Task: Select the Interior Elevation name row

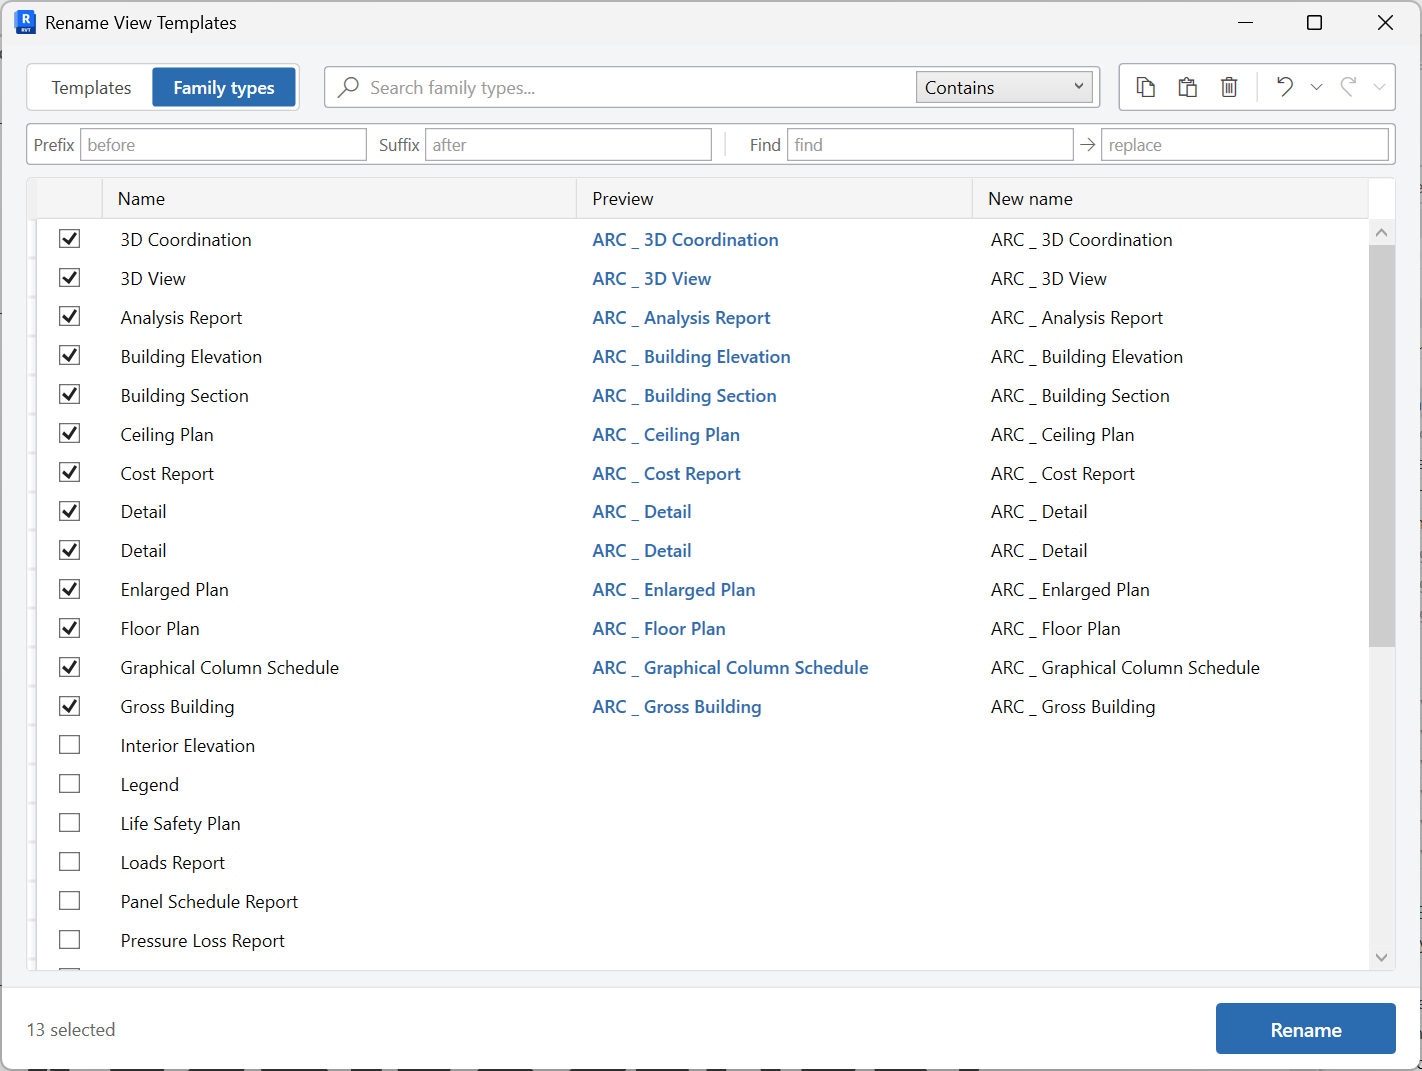Action: point(188,746)
